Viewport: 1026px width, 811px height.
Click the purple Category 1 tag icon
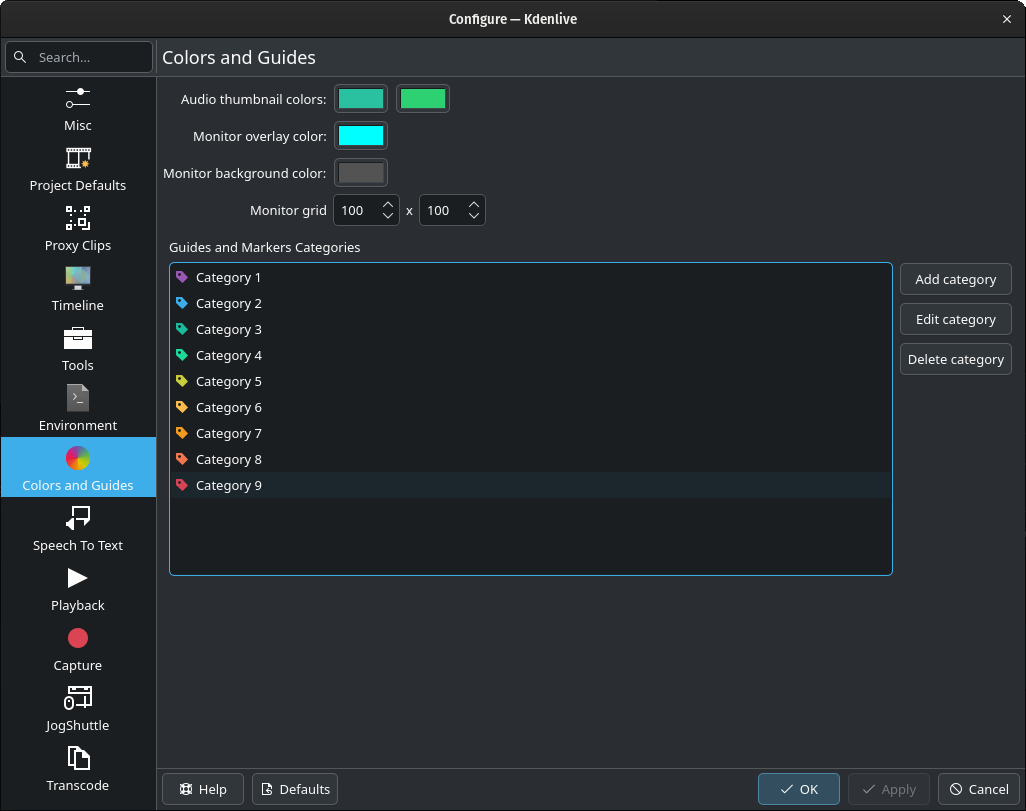click(x=182, y=277)
